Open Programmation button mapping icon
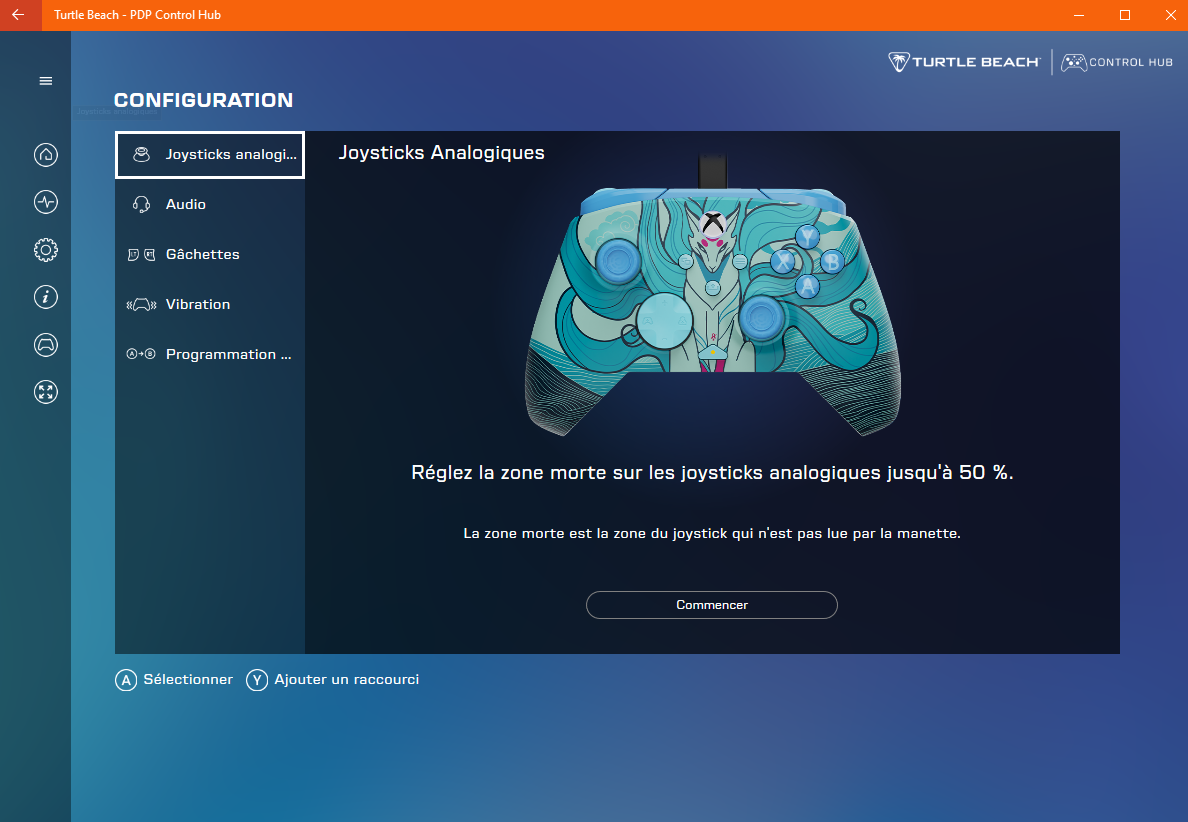The image size is (1188, 822). pos(143,354)
